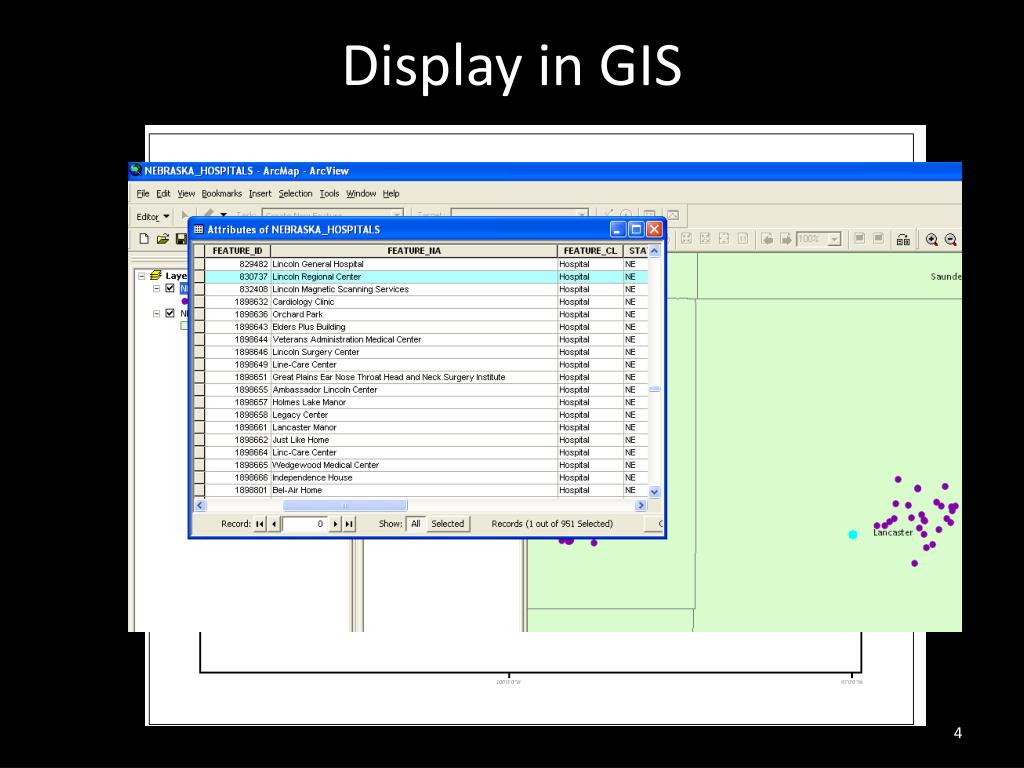Go to next record arrow

pyautogui.click(x=336, y=524)
